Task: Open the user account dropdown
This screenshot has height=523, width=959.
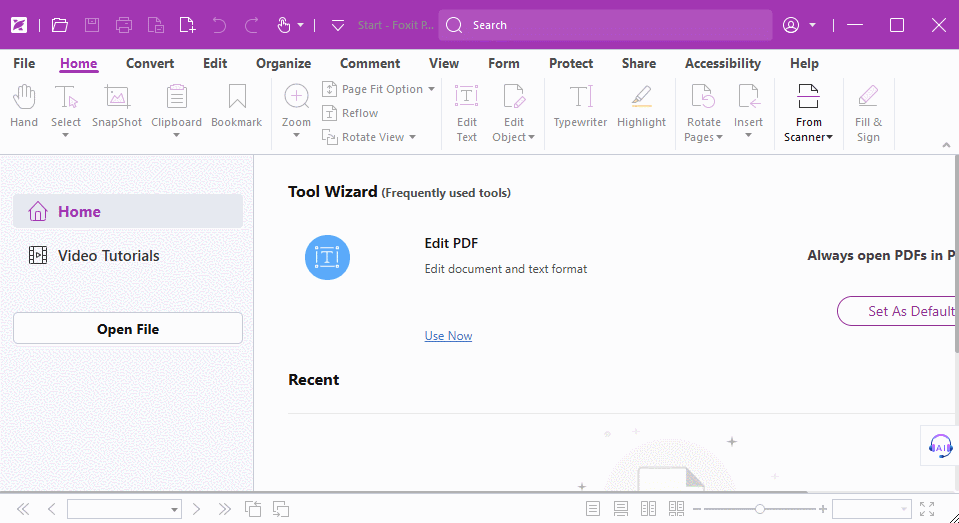Action: pos(812,25)
